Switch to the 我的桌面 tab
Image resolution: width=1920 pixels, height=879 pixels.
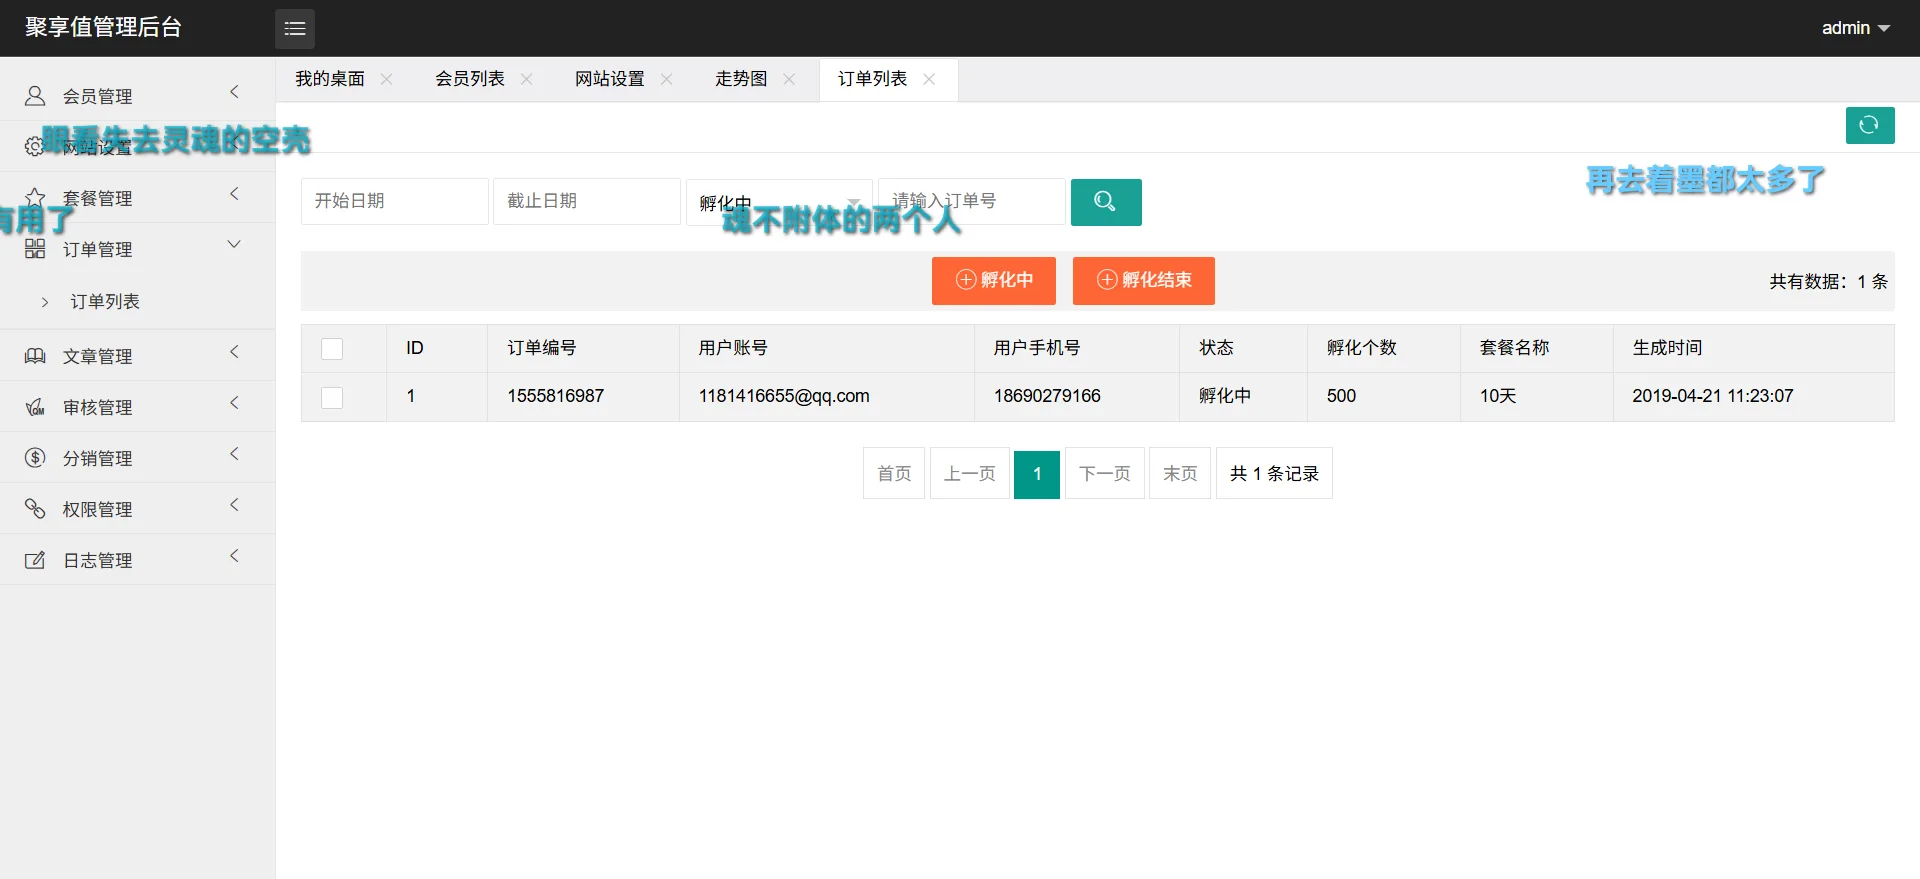(330, 79)
